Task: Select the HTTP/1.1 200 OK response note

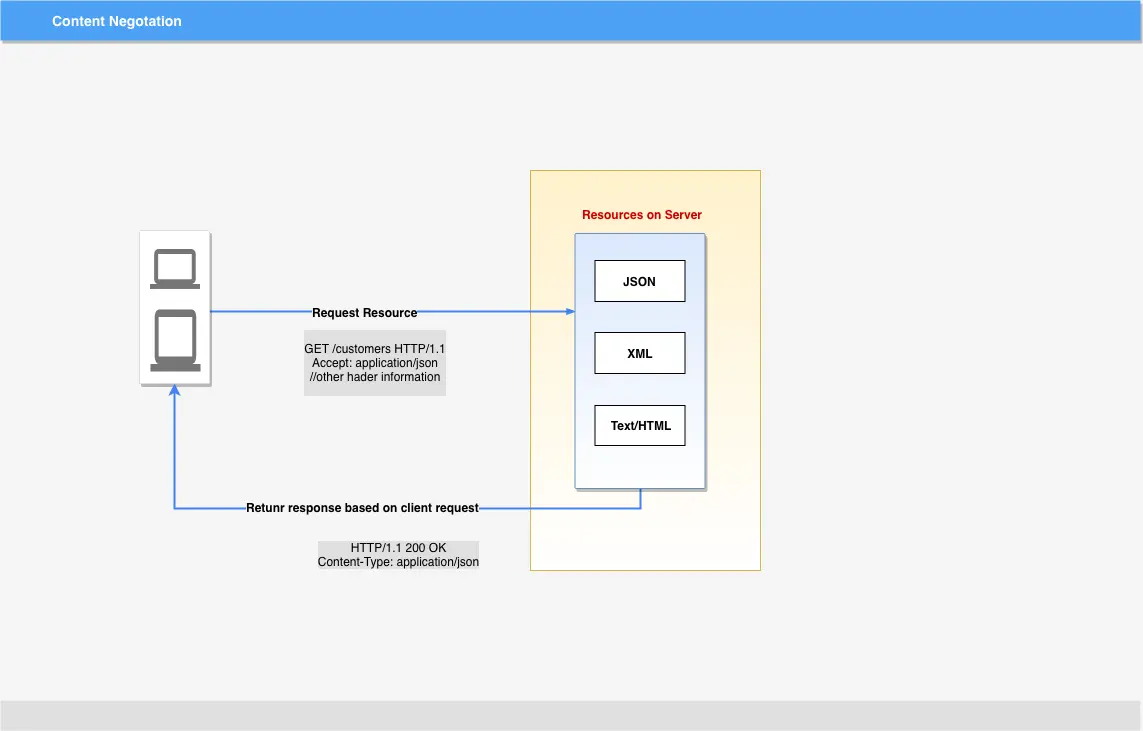Action: click(x=398, y=555)
